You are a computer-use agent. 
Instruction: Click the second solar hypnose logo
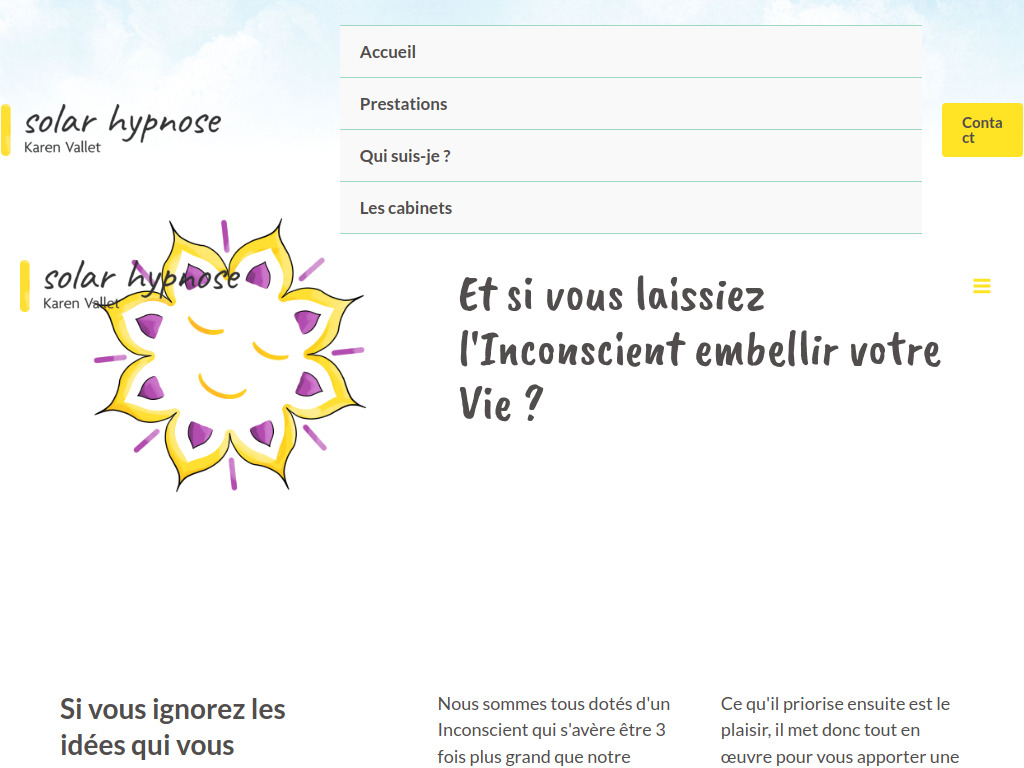(x=140, y=279)
